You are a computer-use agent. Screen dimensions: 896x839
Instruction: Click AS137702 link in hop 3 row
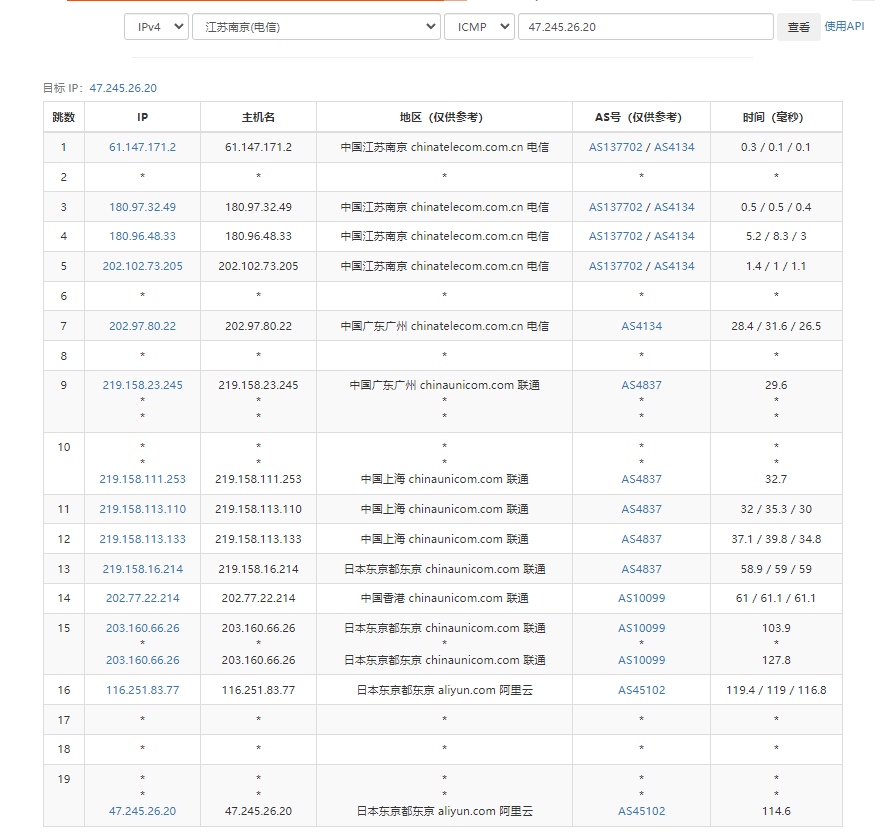[615, 207]
